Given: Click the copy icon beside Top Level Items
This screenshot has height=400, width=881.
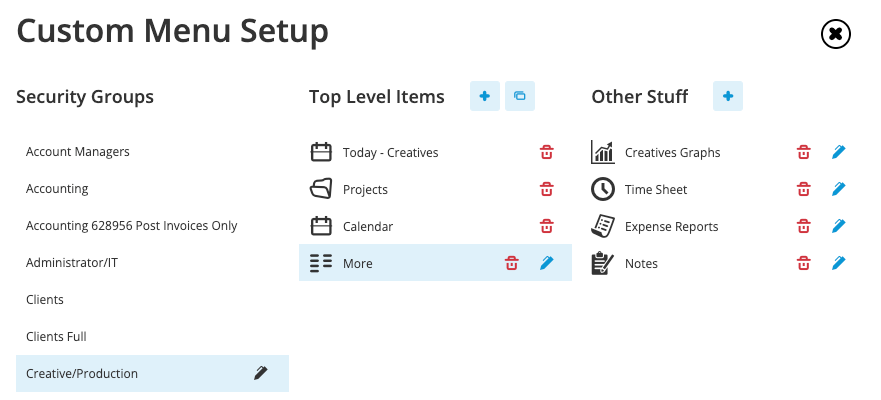Looking at the screenshot, I should pyautogui.click(x=520, y=96).
